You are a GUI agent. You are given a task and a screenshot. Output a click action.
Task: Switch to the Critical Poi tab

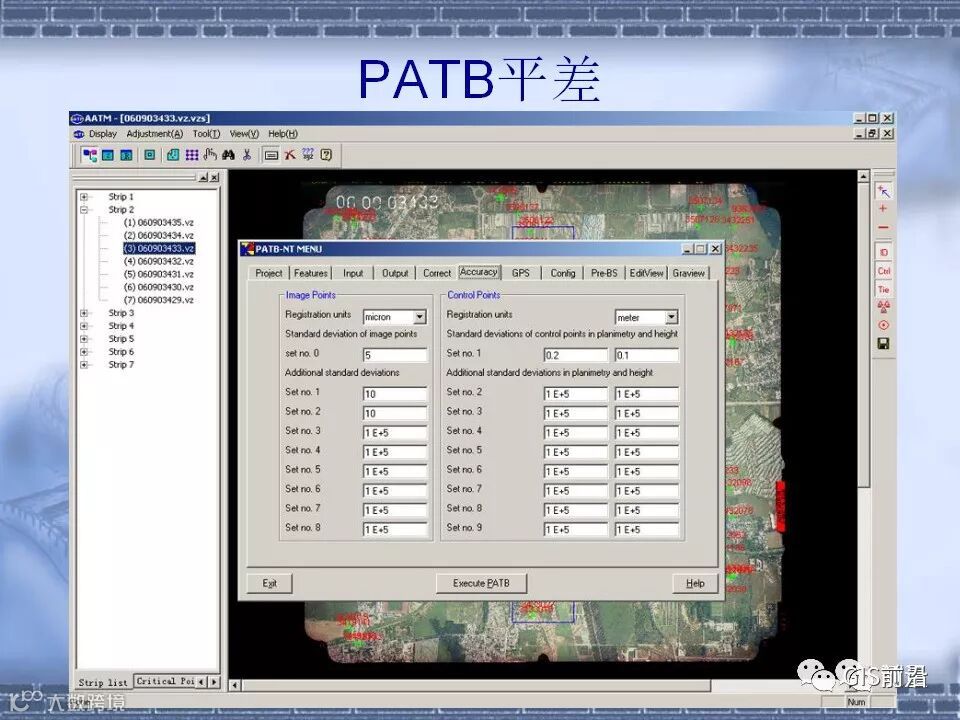165,681
